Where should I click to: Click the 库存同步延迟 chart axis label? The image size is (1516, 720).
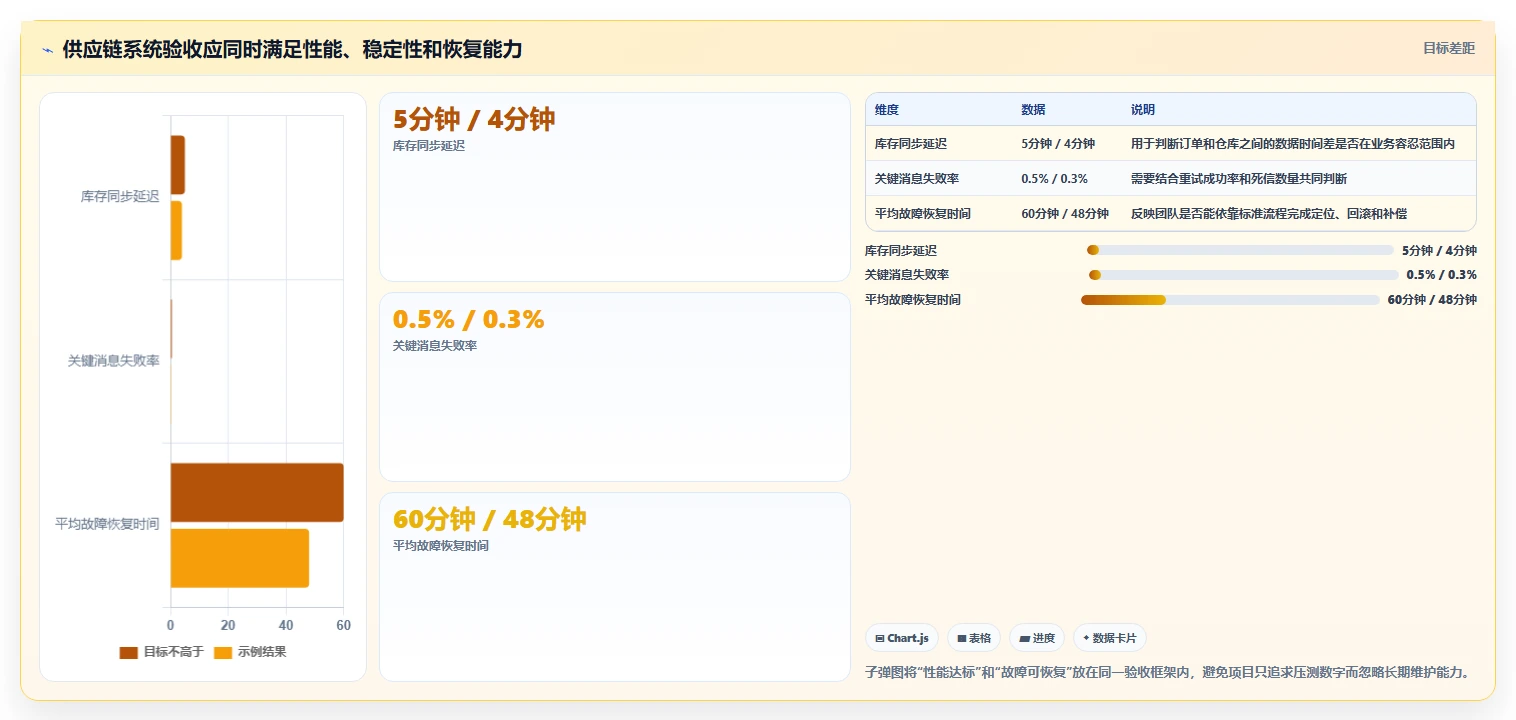120,197
